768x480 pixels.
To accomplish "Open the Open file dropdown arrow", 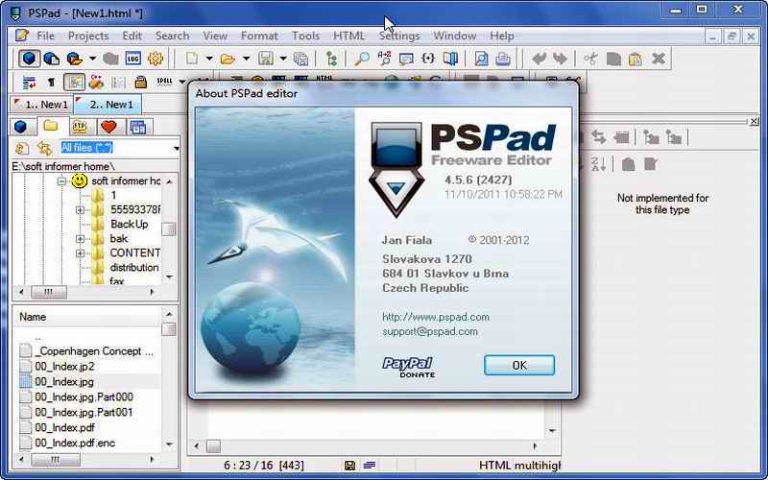I will pos(246,59).
